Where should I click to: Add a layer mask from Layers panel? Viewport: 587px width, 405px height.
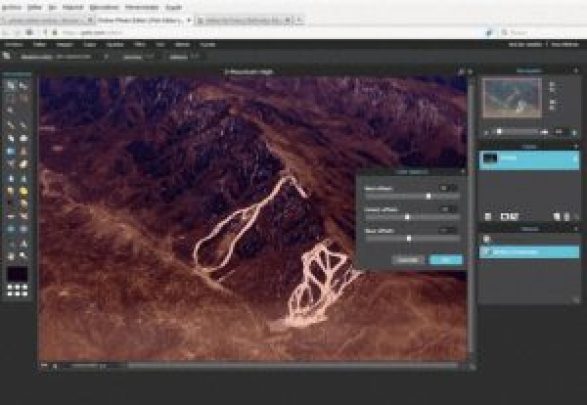point(505,216)
